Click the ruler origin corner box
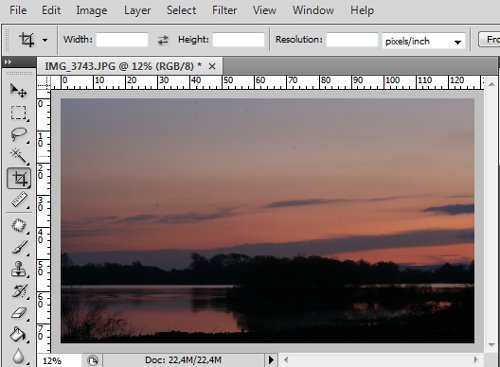Viewport: 500px width, 367px height. pyautogui.click(x=44, y=83)
